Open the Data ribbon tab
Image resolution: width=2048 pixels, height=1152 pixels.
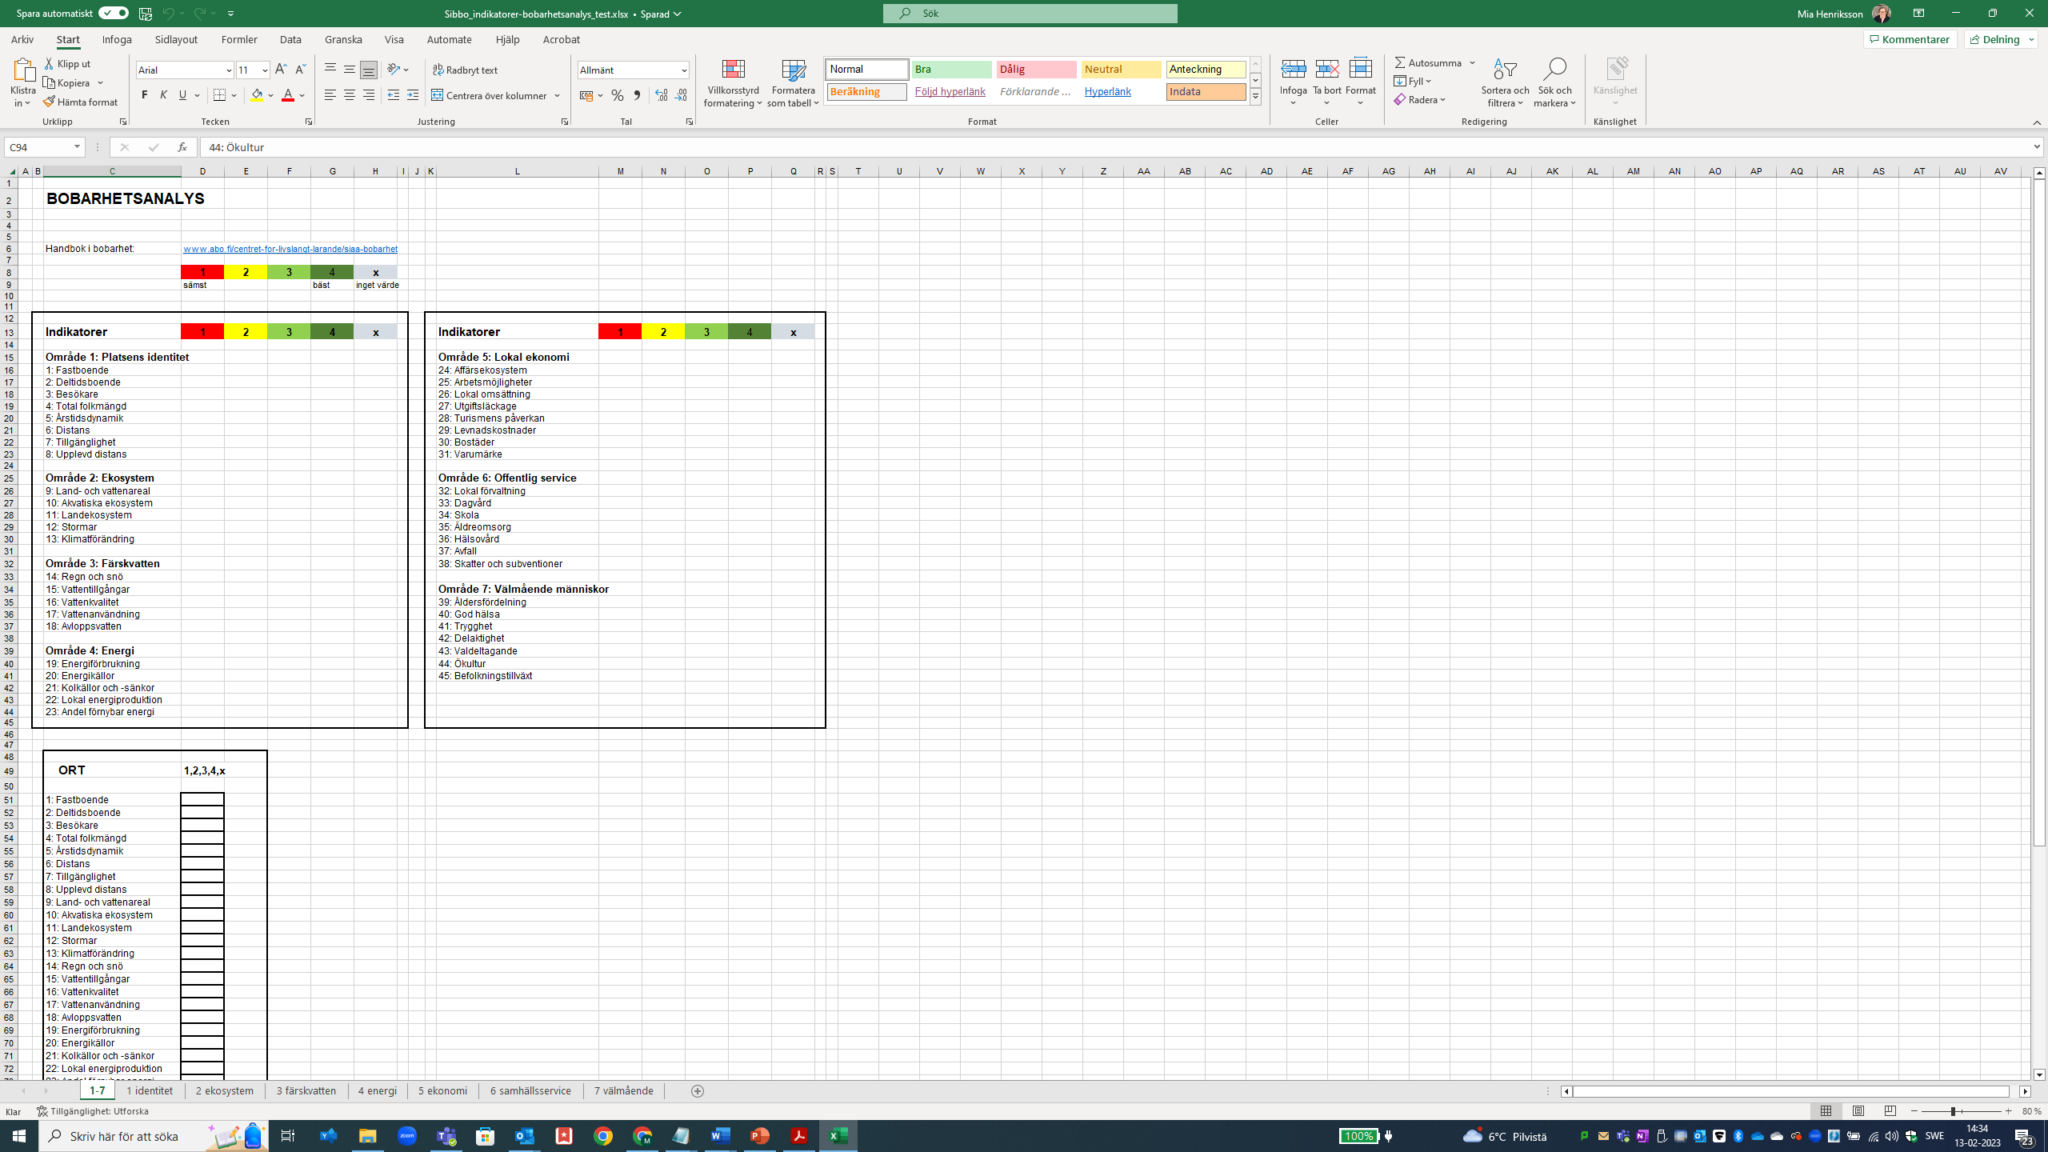(290, 40)
